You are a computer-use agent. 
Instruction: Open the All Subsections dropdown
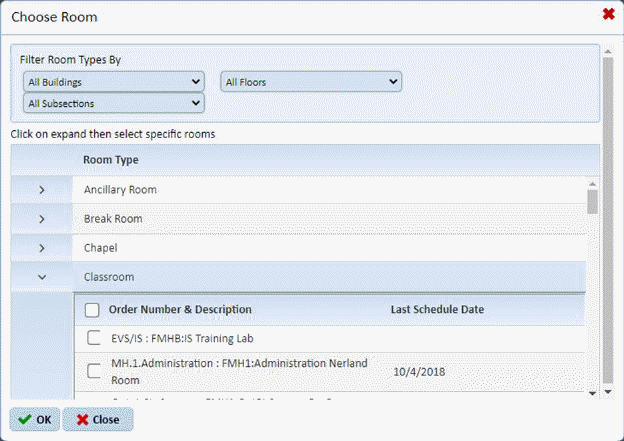[113, 102]
